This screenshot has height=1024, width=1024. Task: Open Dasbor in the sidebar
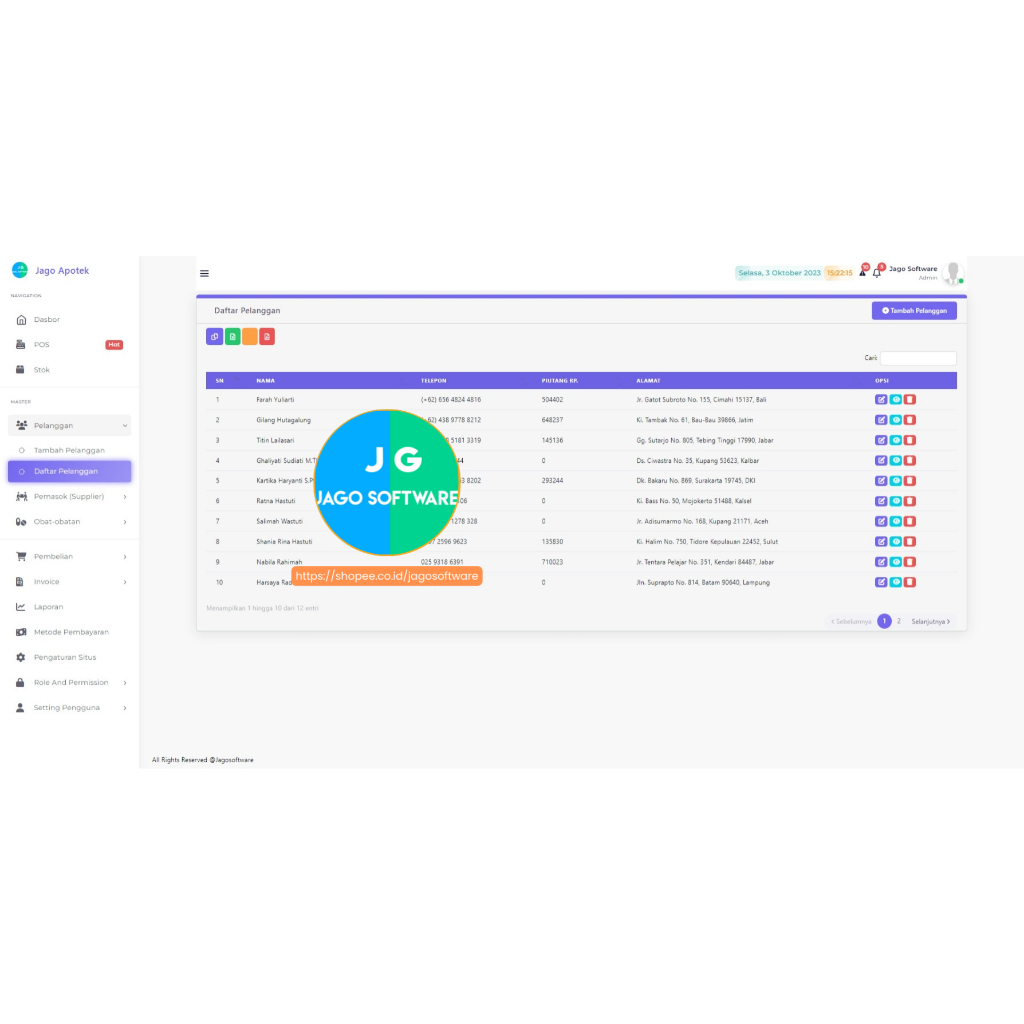tap(70, 319)
